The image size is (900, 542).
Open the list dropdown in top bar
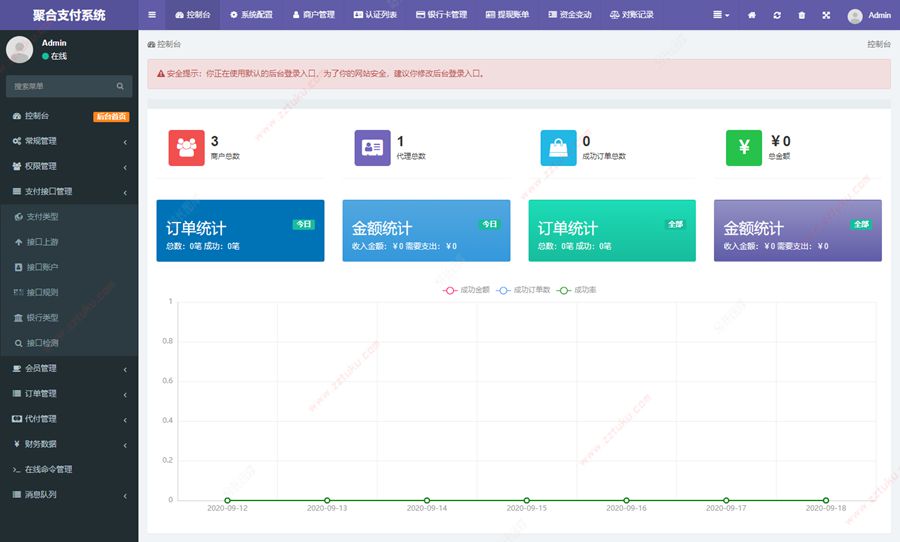coord(720,15)
